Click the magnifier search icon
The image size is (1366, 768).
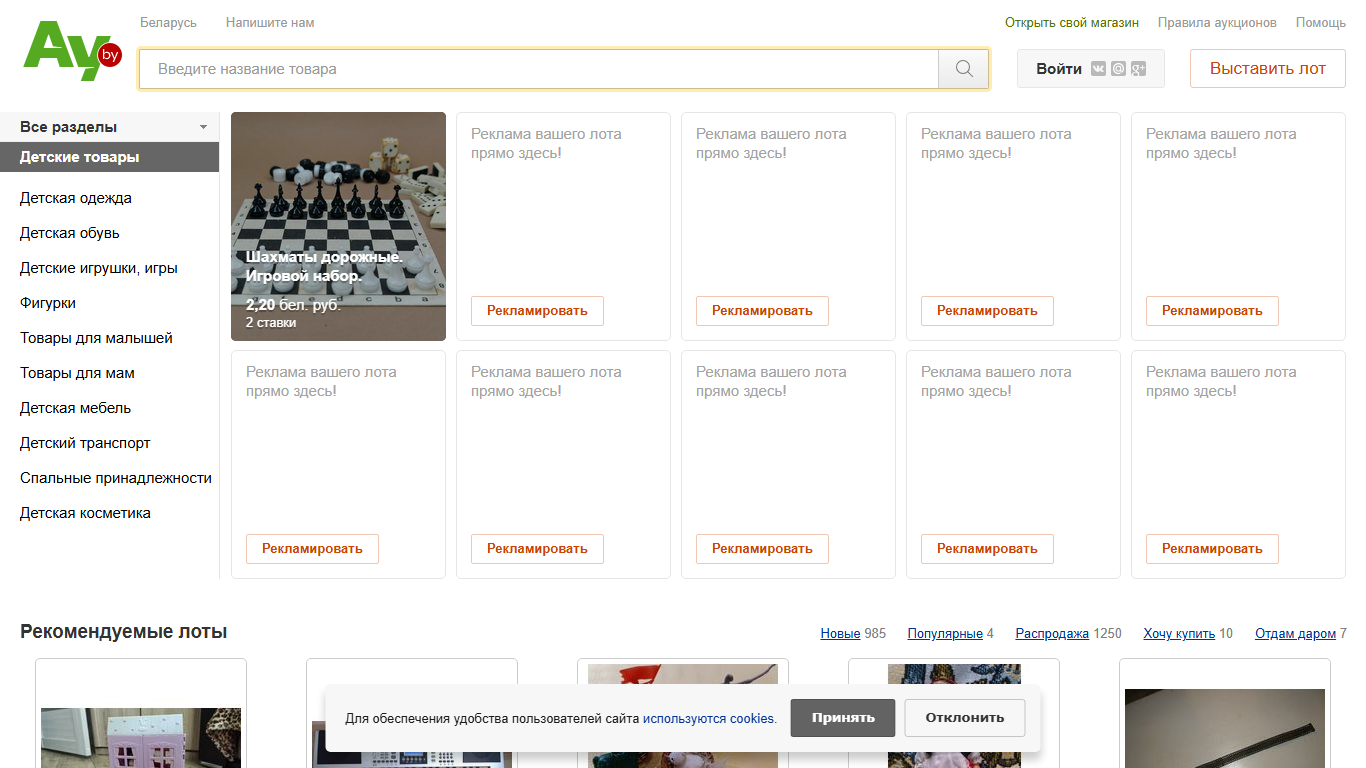point(964,69)
